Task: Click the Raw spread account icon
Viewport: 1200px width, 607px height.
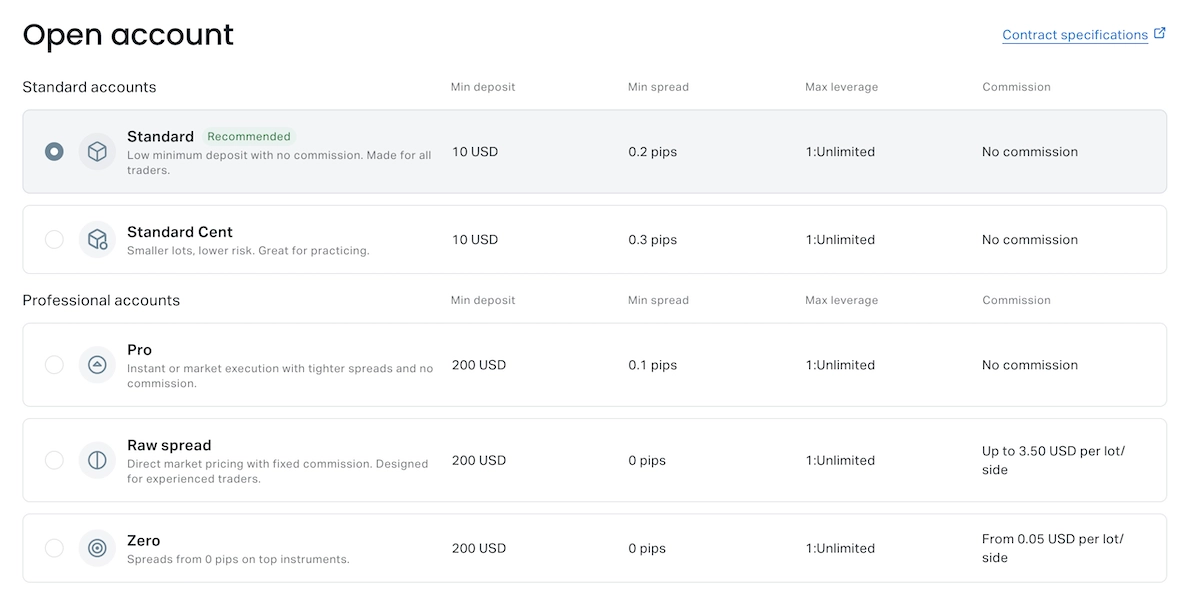Action: tap(97, 460)
